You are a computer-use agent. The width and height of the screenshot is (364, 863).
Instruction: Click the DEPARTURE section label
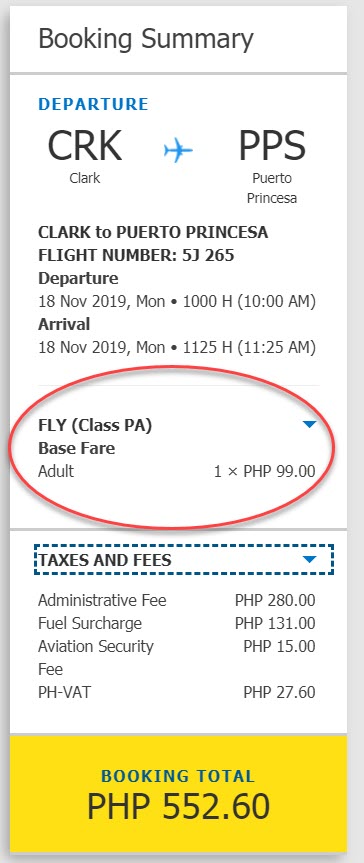93,104
